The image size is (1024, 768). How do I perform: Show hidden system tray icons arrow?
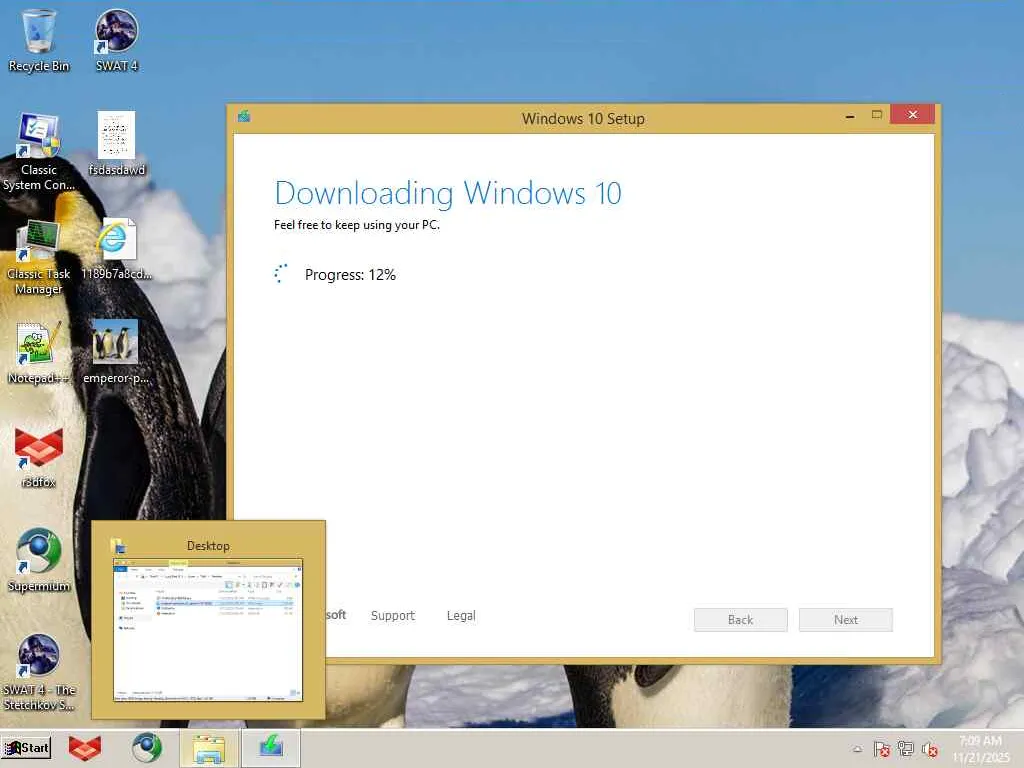(857, 749)
